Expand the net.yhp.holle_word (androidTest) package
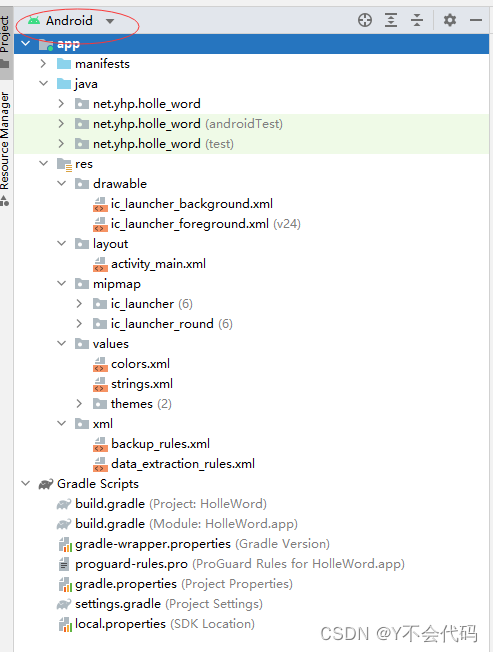This screenshot has height=652, width=493. click(62, 123)
